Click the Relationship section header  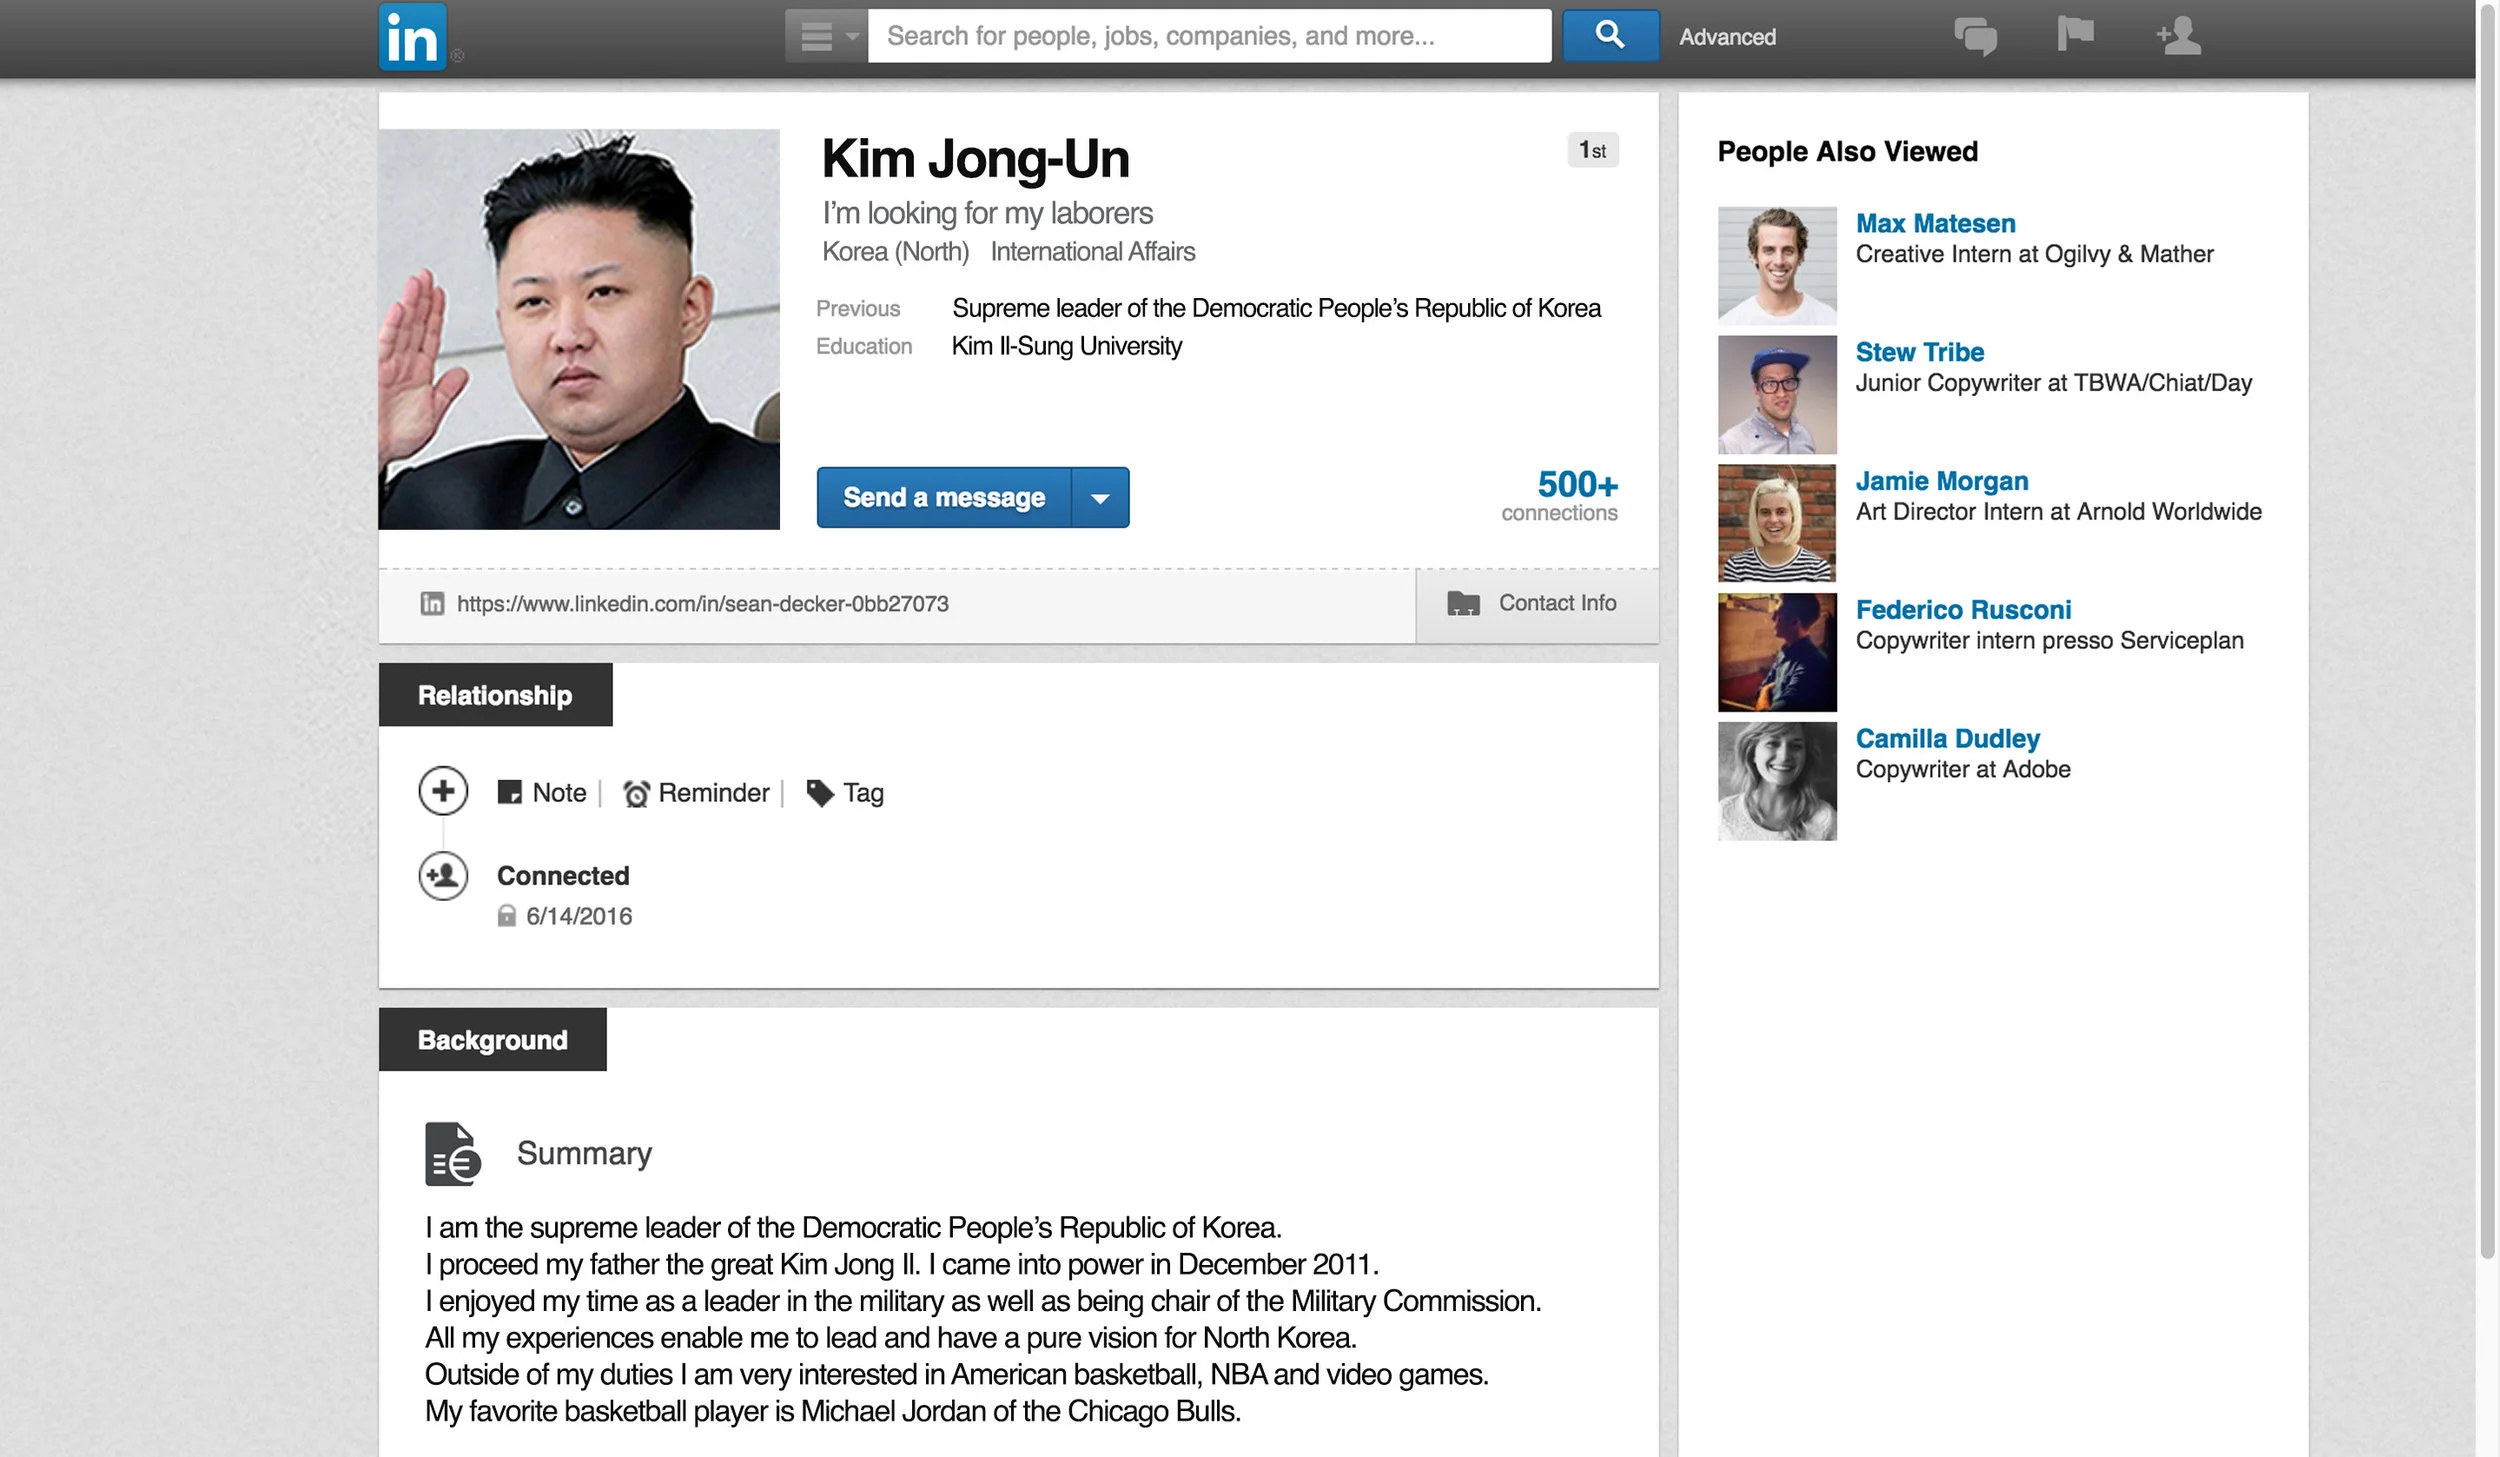pos(495,695)
